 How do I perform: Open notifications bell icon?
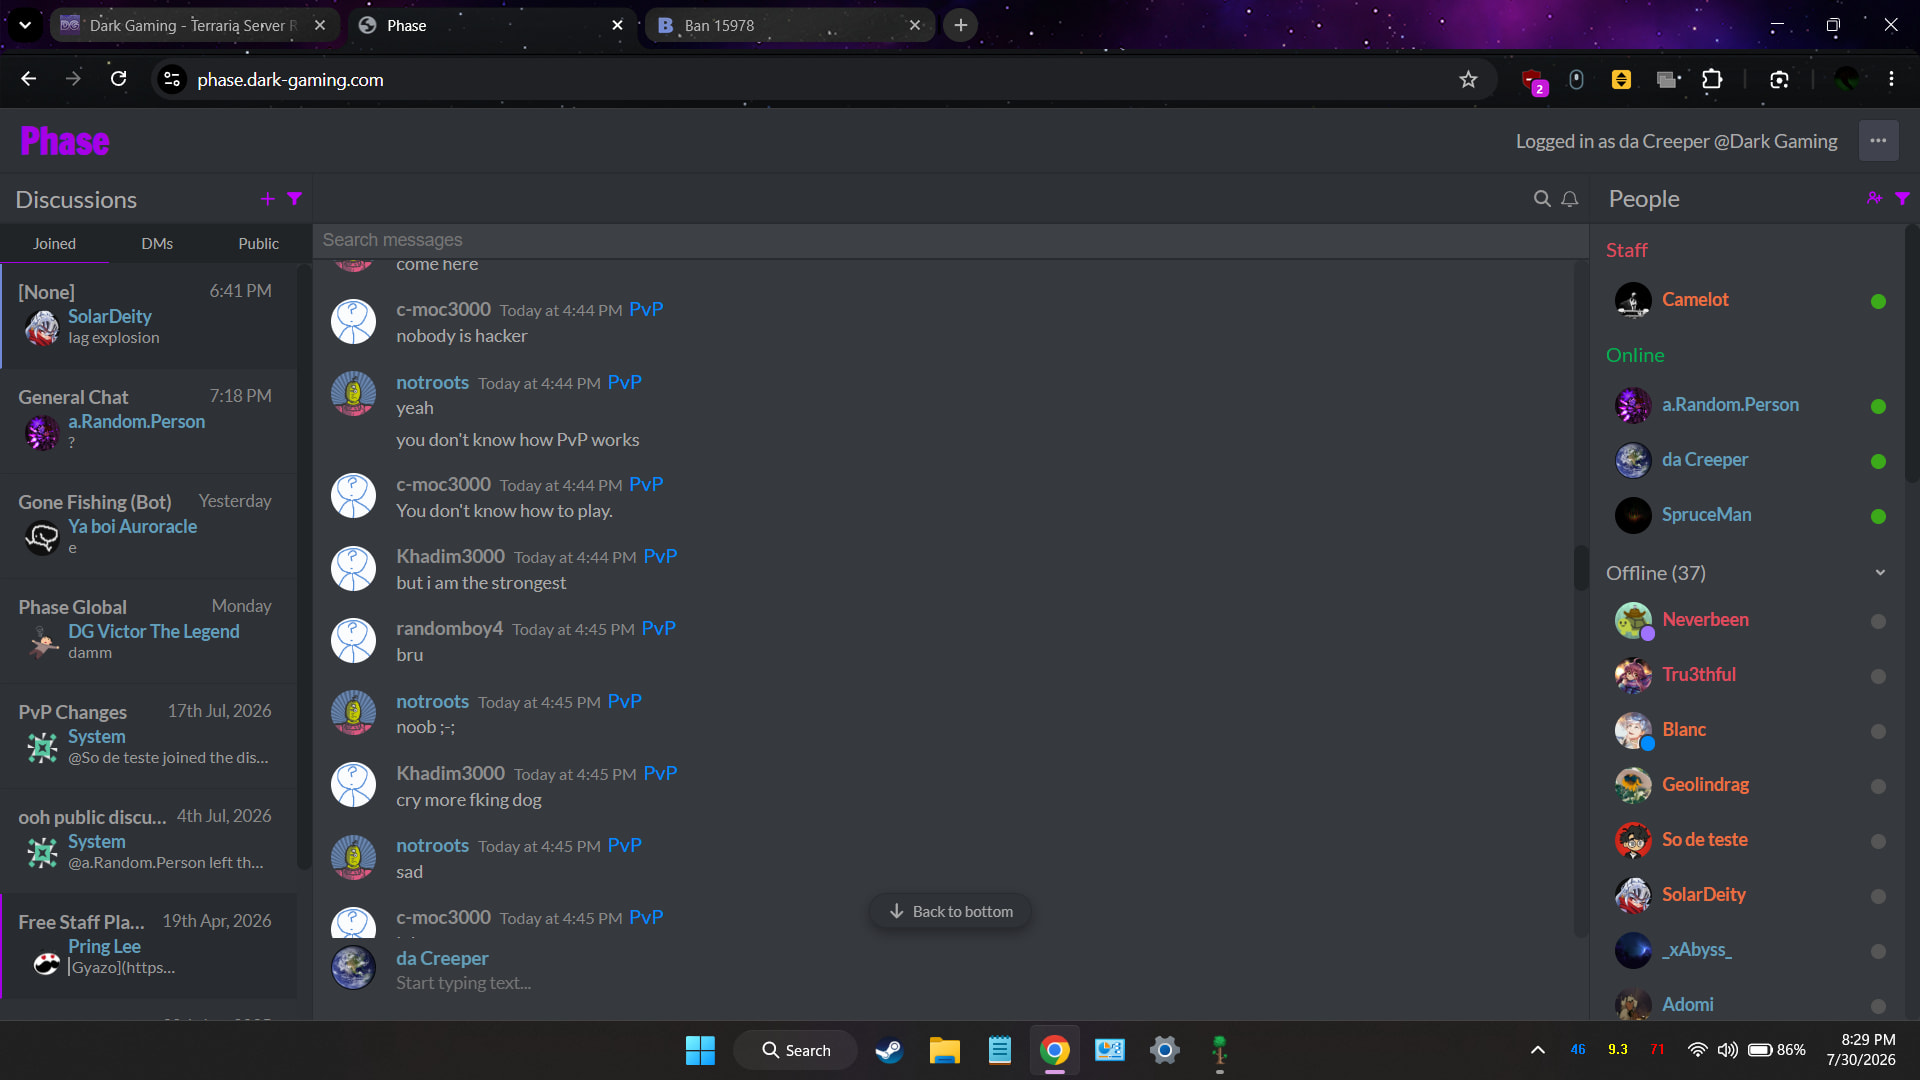tap(1570, 199)
